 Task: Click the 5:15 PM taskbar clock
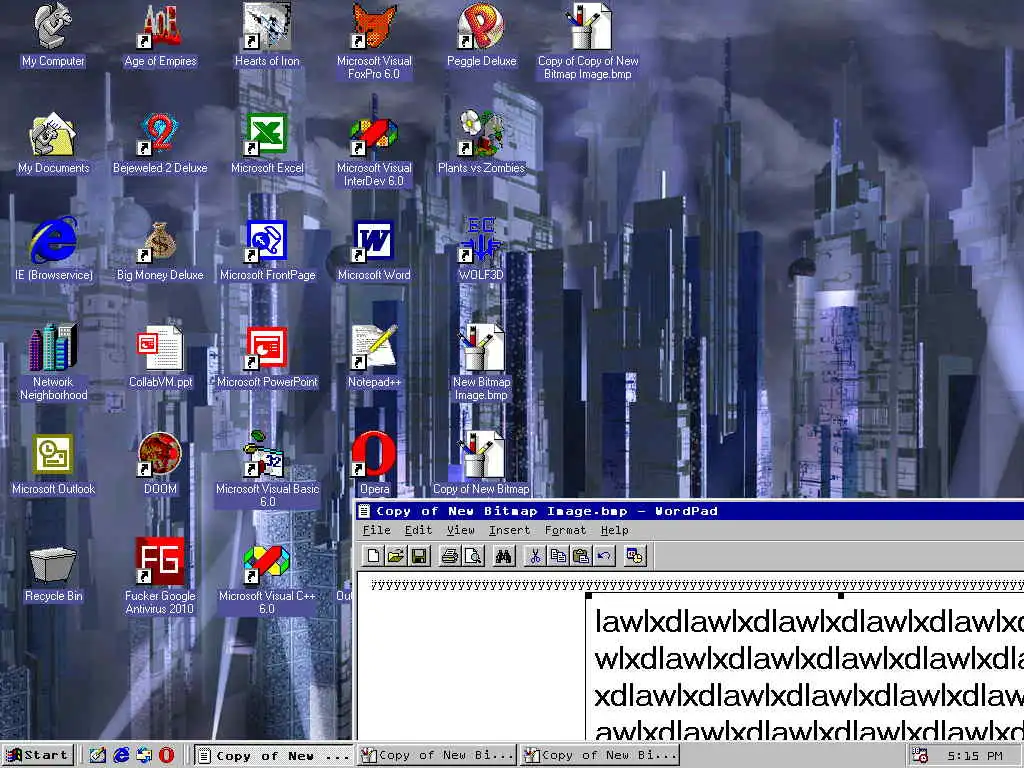click(x=974, y=756)
